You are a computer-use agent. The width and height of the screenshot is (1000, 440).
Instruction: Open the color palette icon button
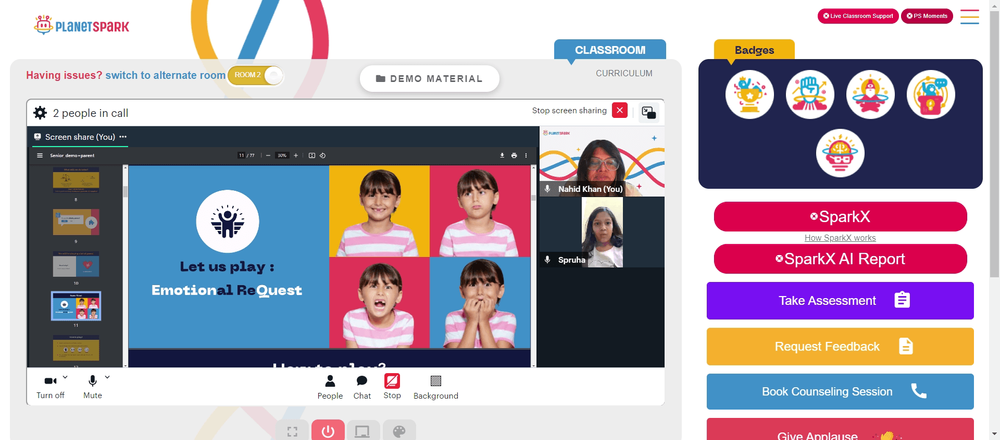pos(399,431)
